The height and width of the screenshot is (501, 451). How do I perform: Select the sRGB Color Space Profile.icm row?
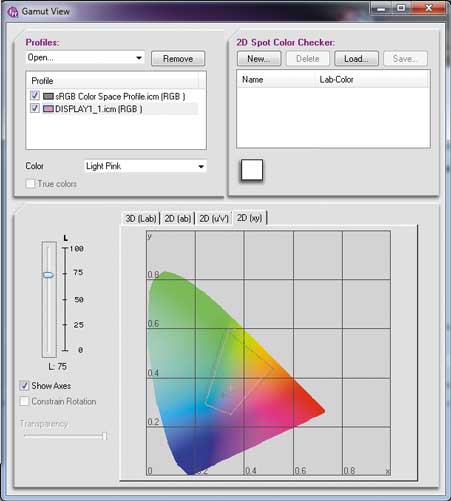pyautogui.click(x=114, y=96)
